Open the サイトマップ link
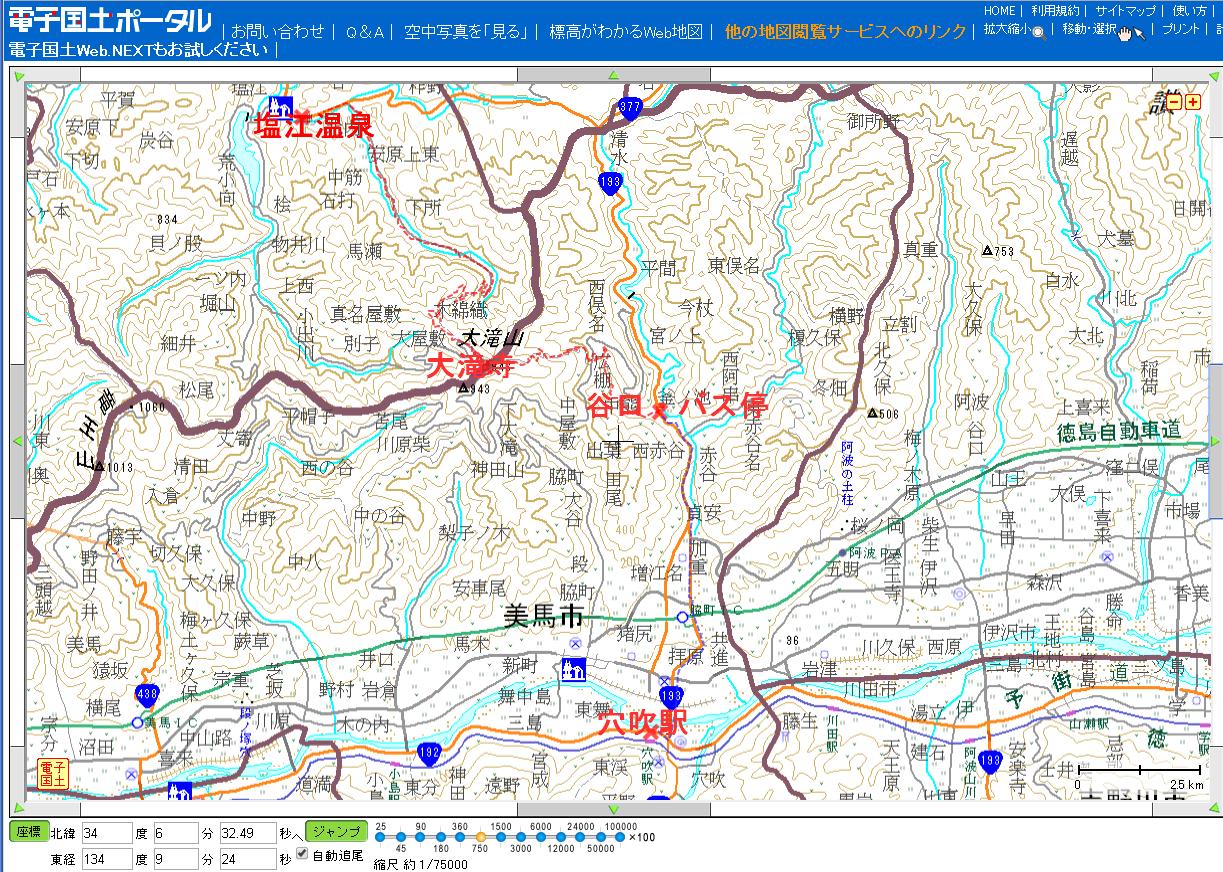Image resolution: width=1223 pixels, height=872 pixels. pos(1125,10)
